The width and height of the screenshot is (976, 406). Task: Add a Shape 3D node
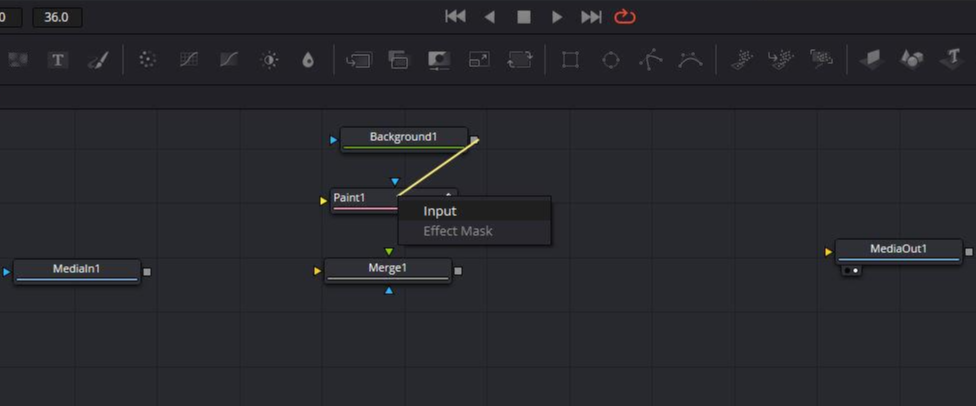(912, 60)
